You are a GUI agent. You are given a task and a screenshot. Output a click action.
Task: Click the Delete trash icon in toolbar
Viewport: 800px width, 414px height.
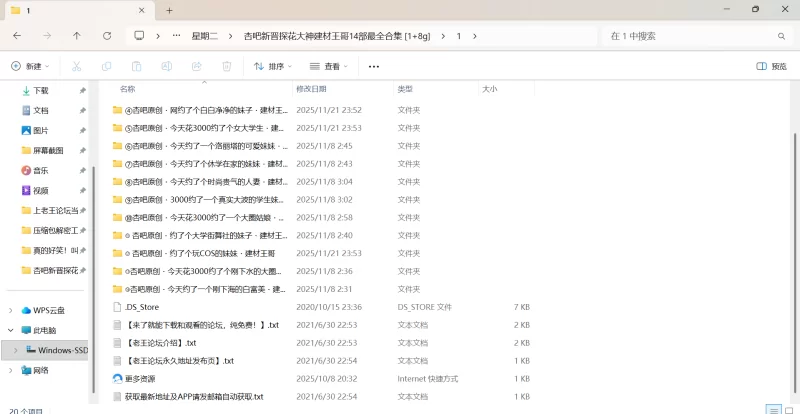tap(226, 67)
